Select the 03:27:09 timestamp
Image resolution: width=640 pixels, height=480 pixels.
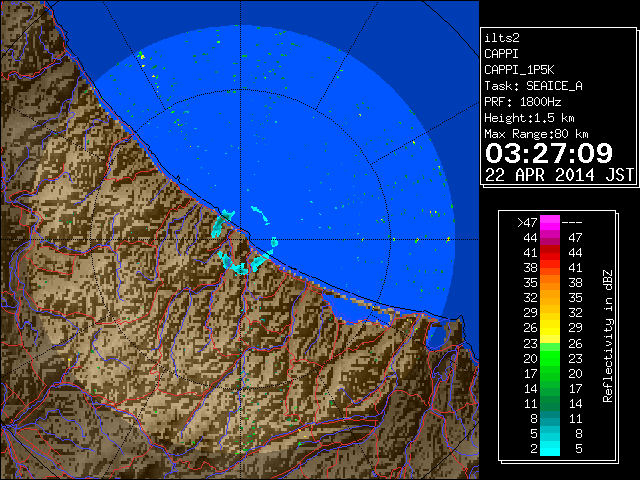tap(549, 153)
